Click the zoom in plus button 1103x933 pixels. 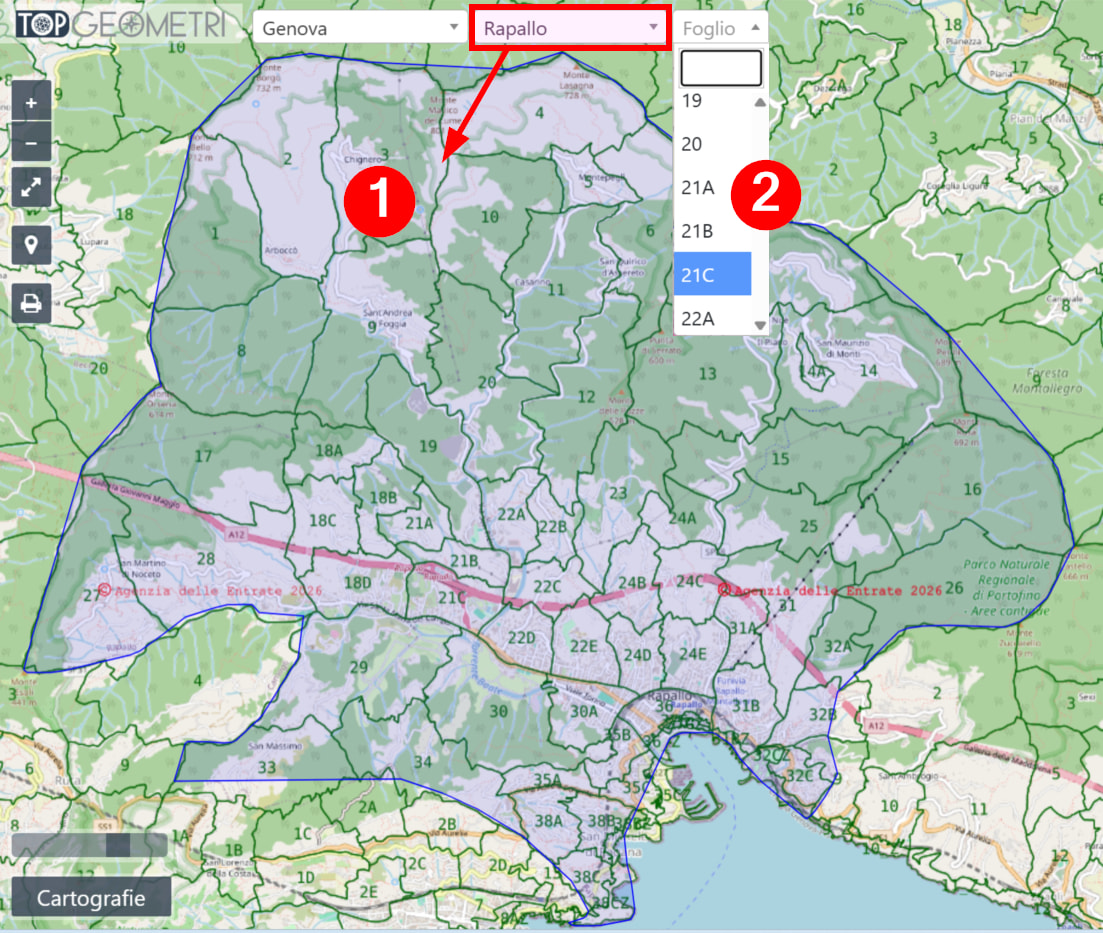(31, 103)
